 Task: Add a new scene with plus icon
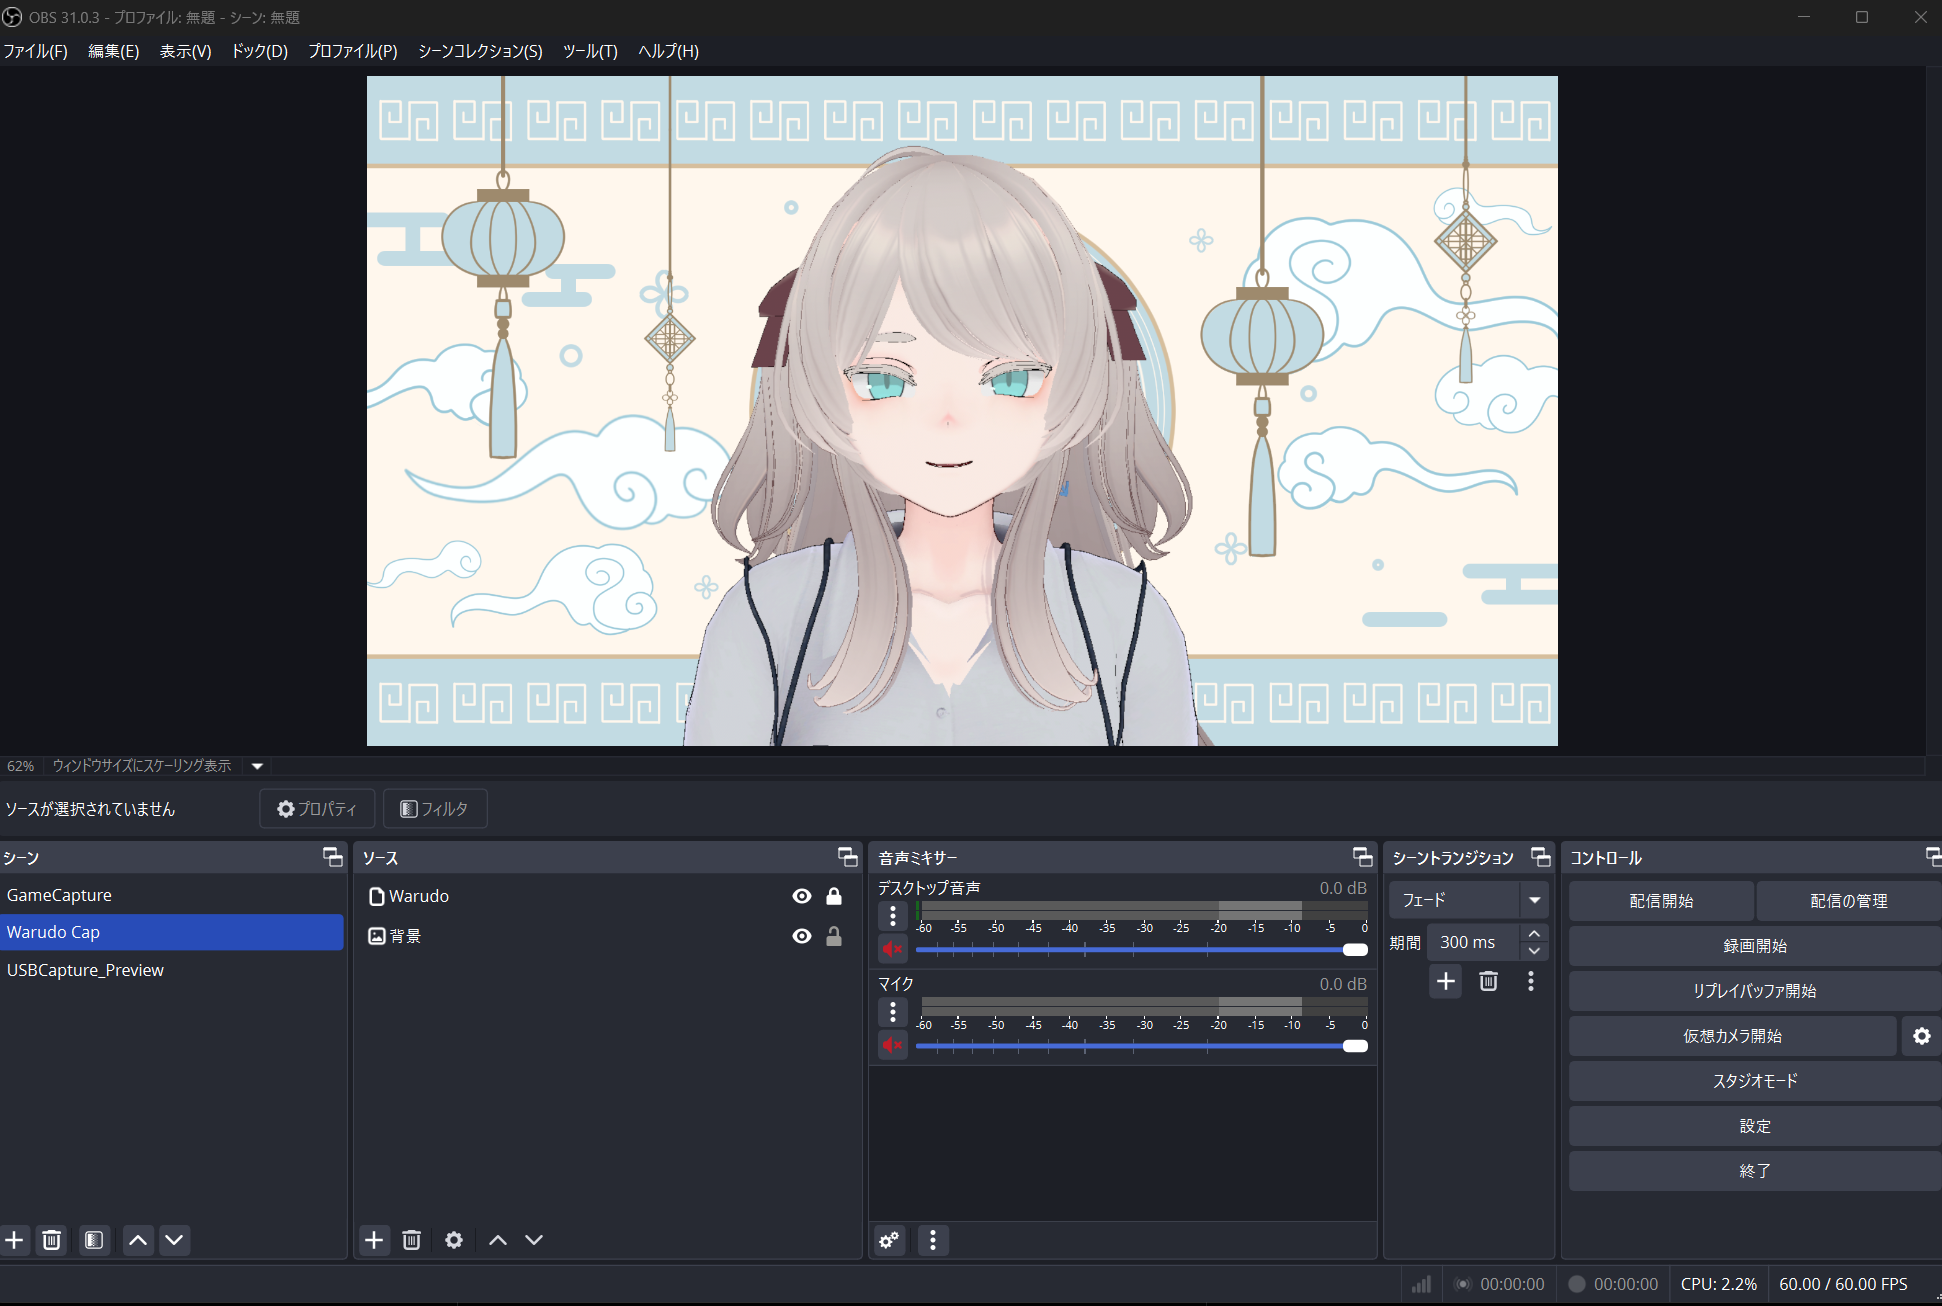[15, 1240]
